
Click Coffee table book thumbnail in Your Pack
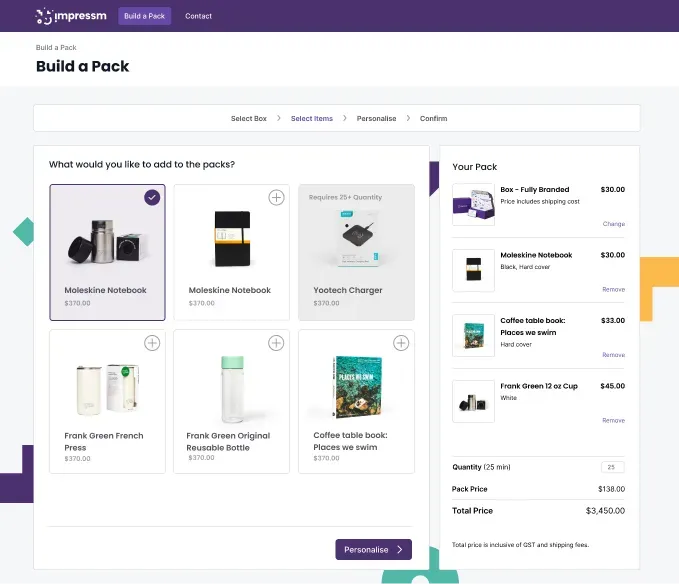tap(473, 336)
